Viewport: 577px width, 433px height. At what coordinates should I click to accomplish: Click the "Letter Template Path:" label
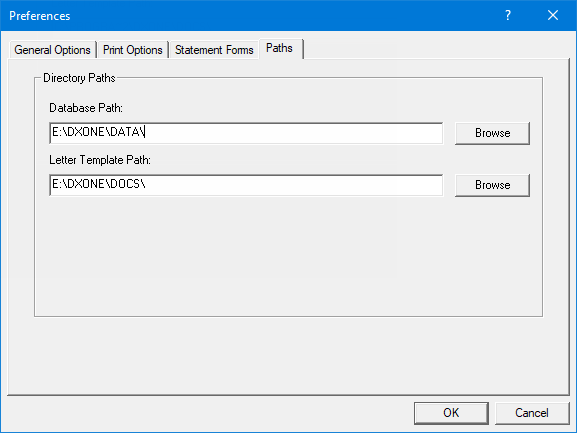point(100,160)
